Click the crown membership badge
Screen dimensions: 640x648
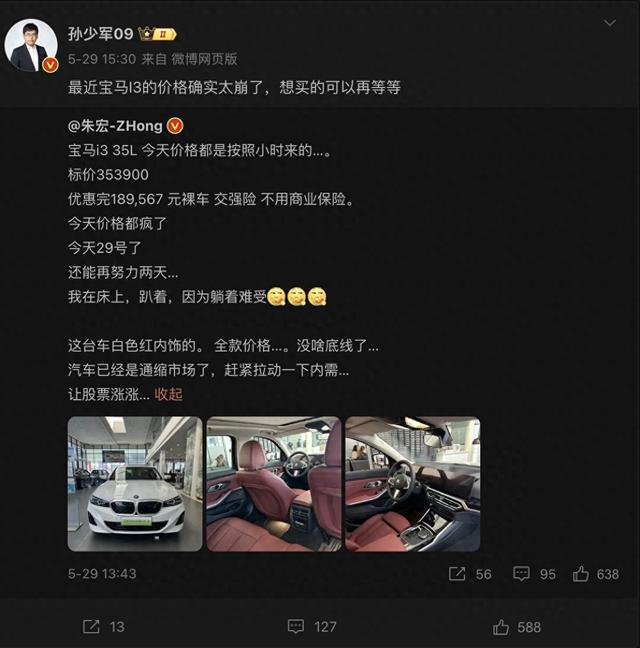point(157,34)
